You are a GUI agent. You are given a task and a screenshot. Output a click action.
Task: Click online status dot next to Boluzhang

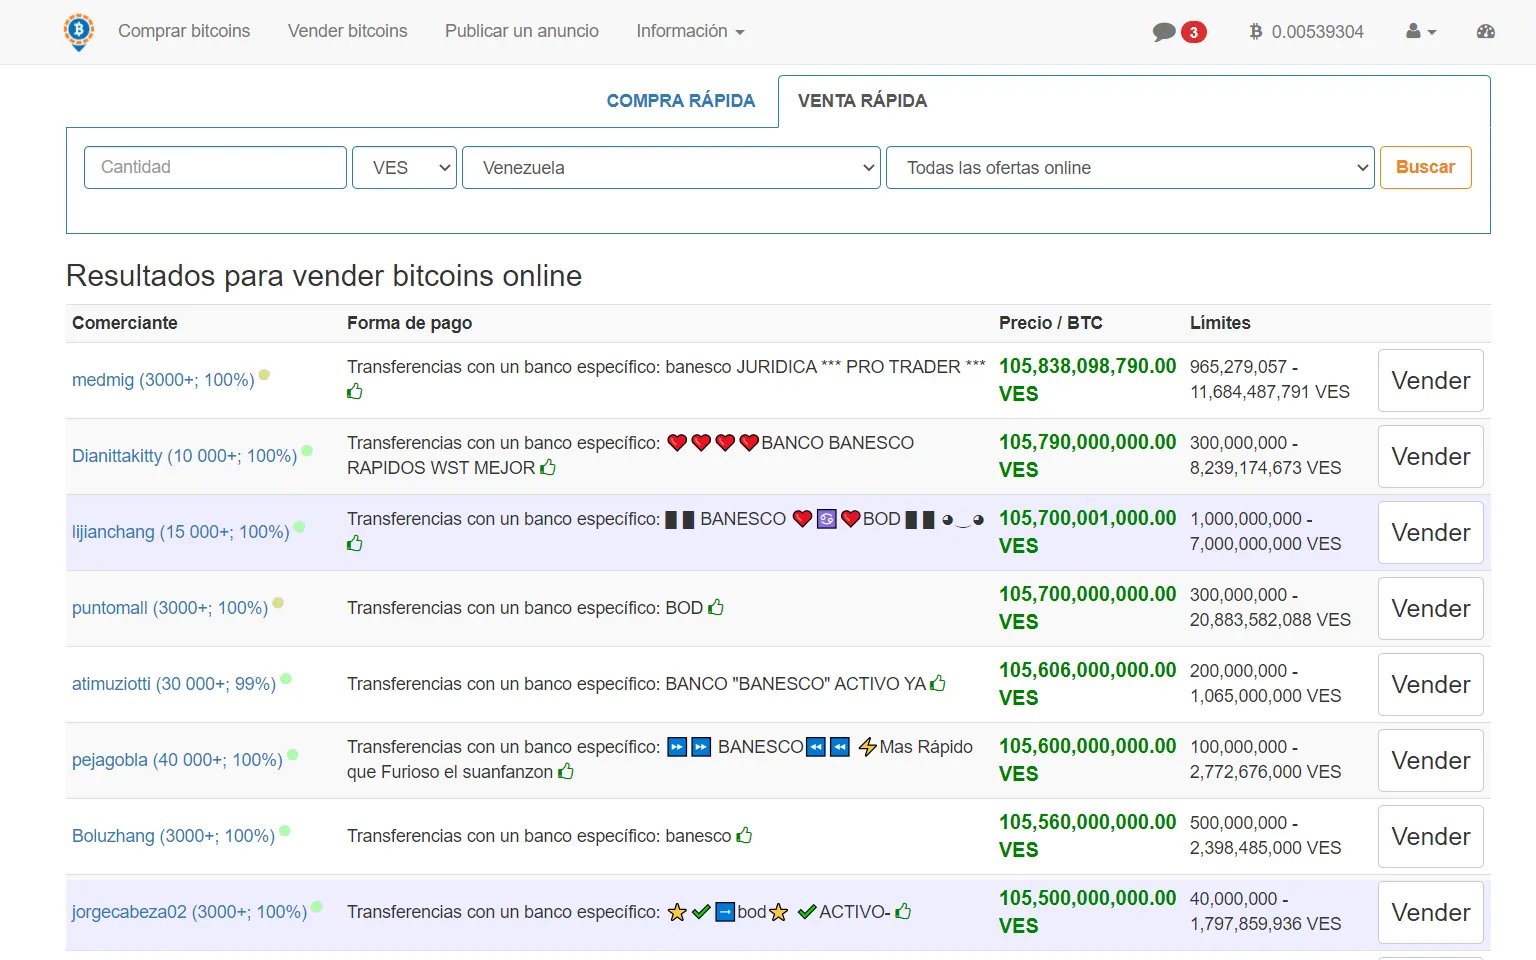pyautogui.click(x=285, y=831)
